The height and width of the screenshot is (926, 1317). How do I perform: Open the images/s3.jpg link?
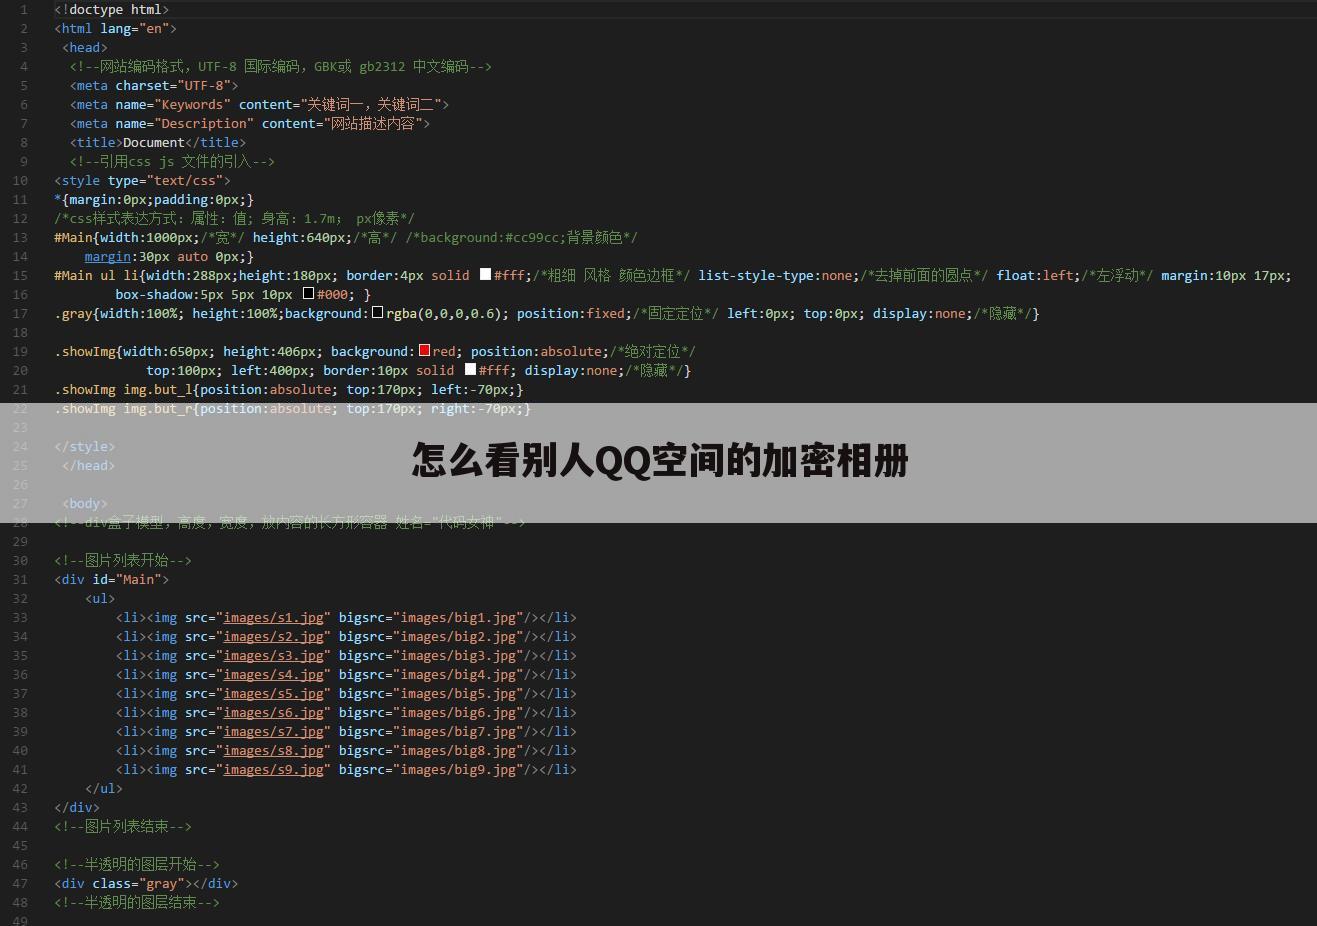point(273,655)
